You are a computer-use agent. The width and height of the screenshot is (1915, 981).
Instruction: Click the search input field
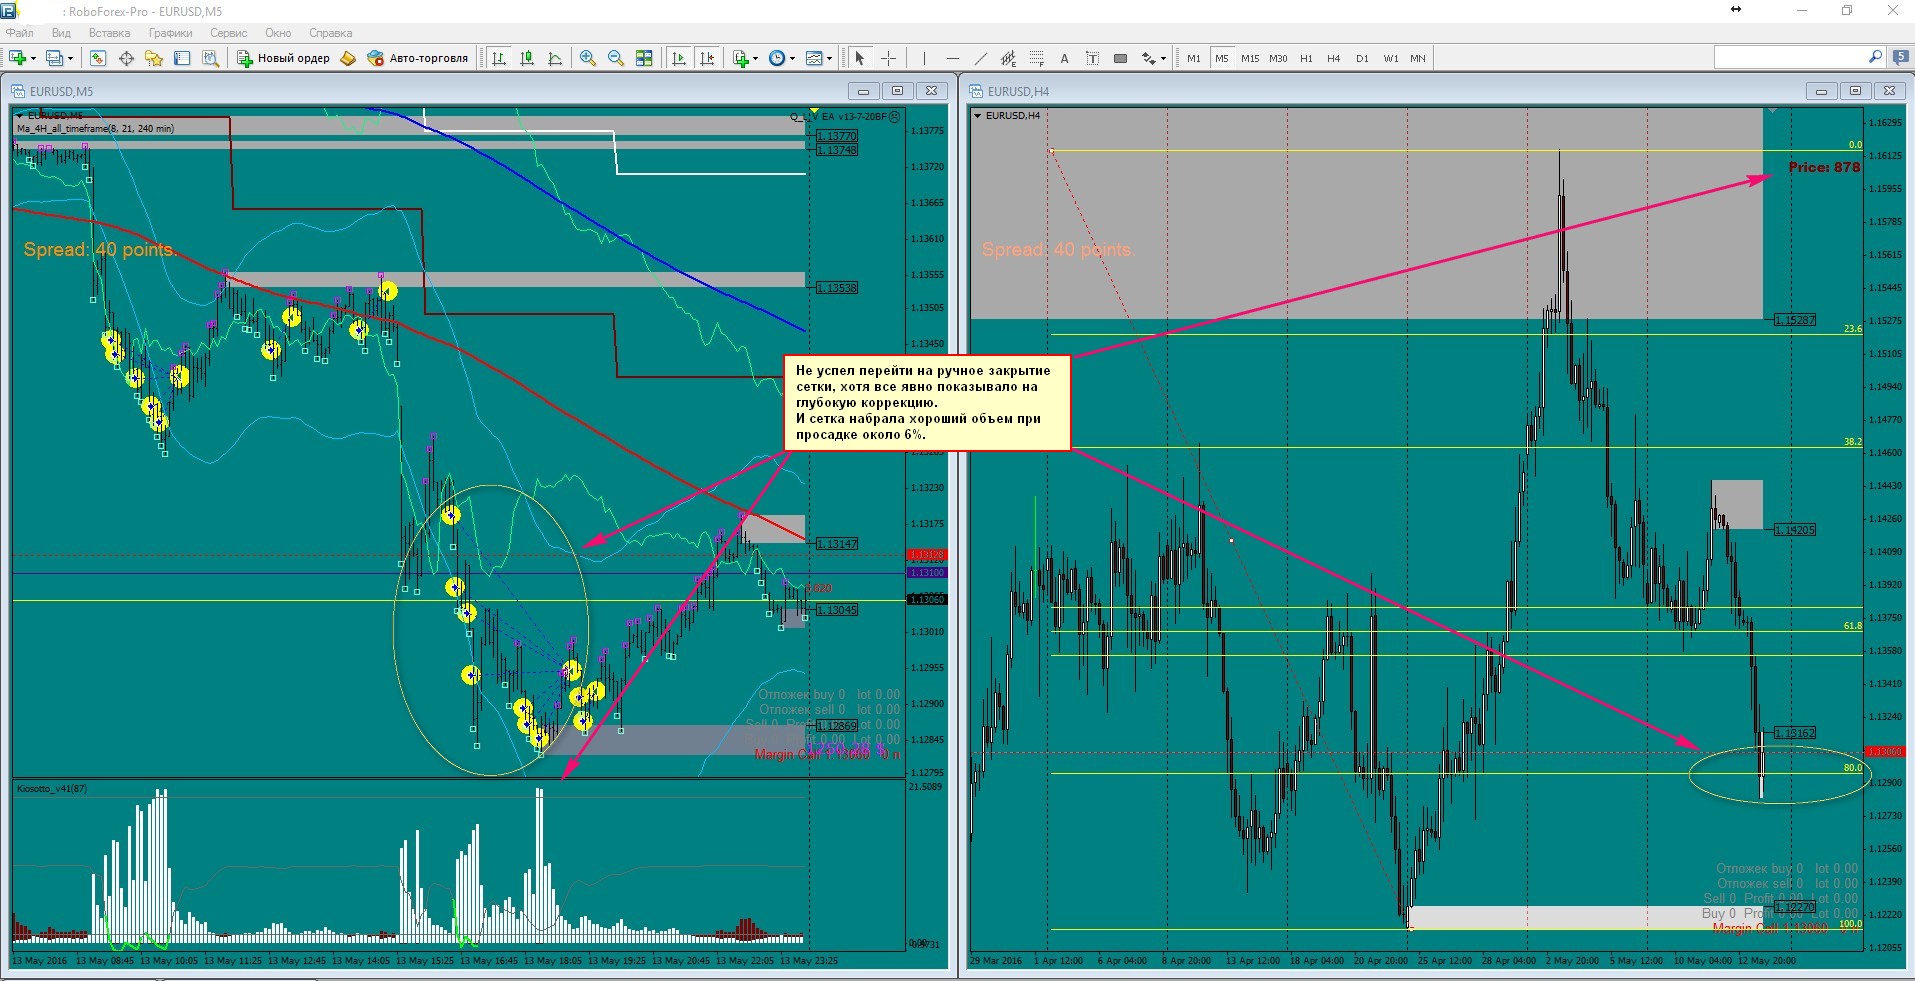(x=1791, y=58)
